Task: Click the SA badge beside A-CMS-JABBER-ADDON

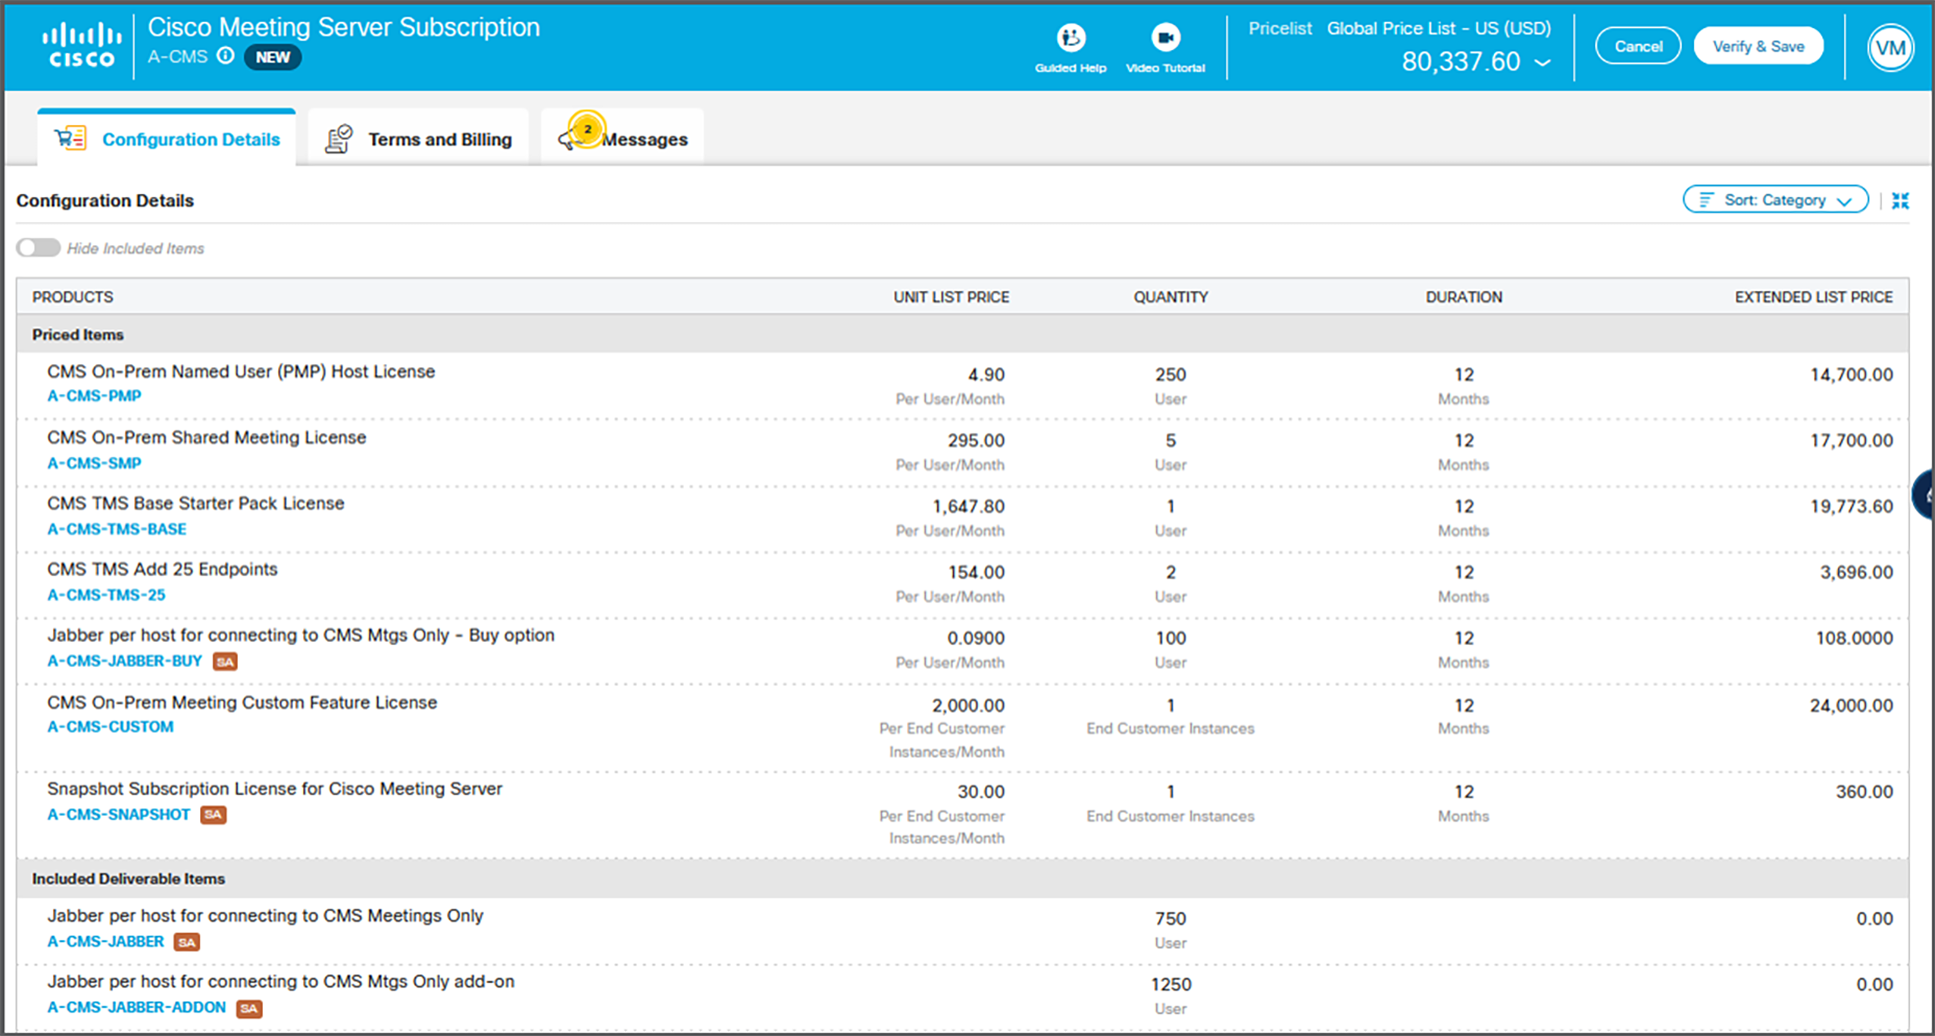Action: tap(249, 1008)
